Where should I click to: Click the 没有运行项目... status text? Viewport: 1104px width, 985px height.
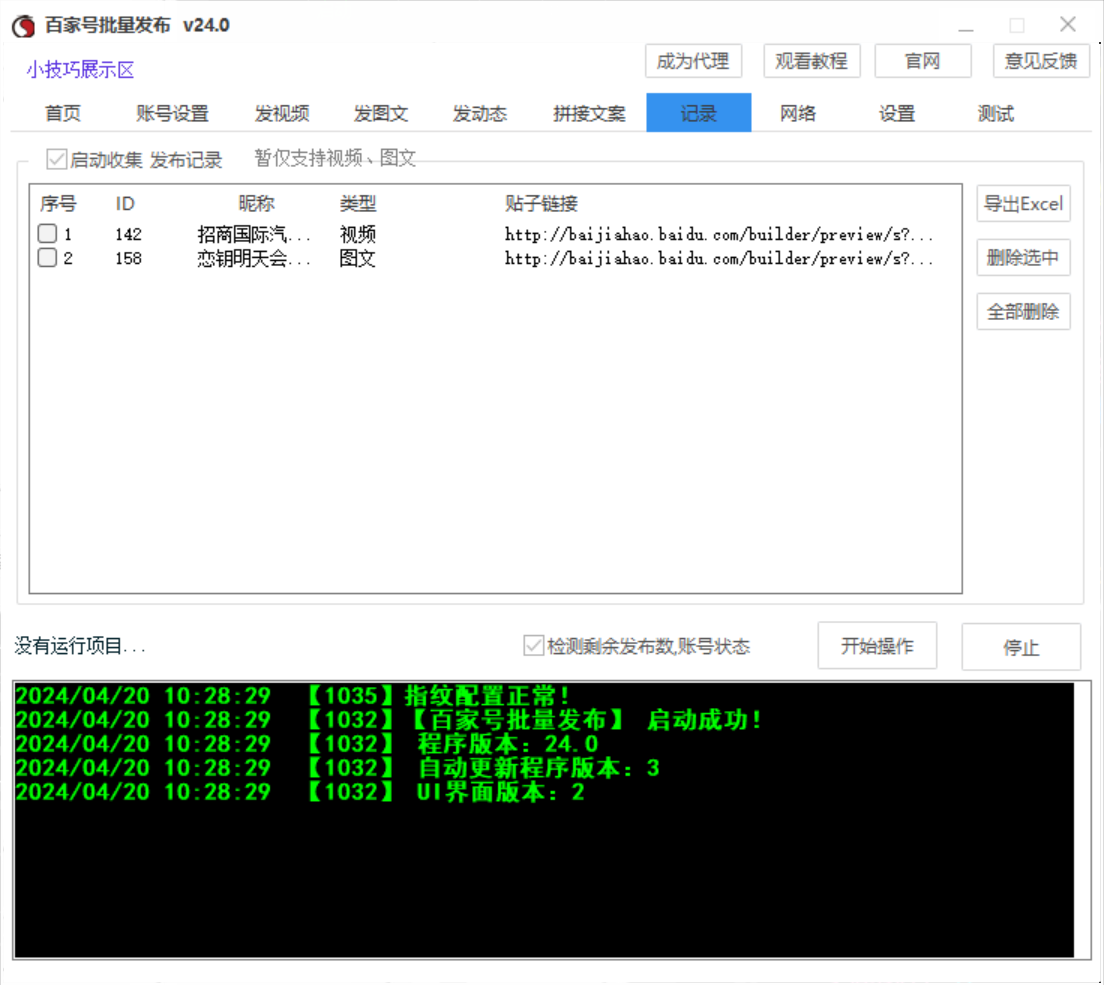(x=80, y=646)
